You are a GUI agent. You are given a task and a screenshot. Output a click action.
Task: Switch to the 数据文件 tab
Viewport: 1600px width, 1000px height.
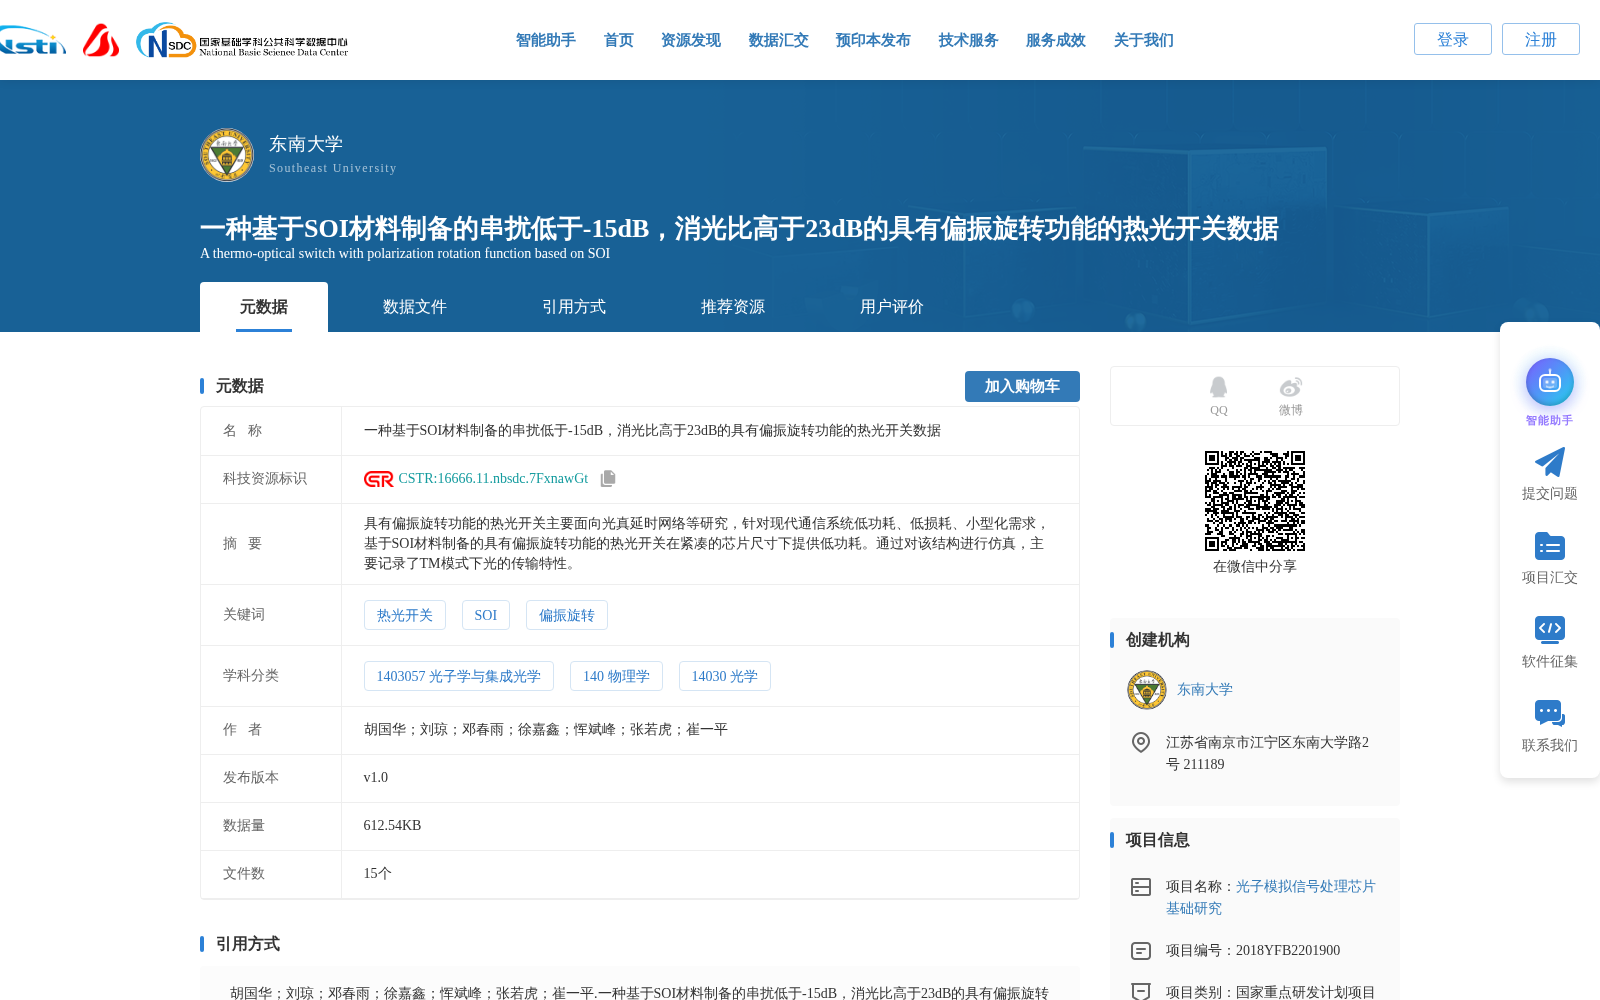[415, 307]
